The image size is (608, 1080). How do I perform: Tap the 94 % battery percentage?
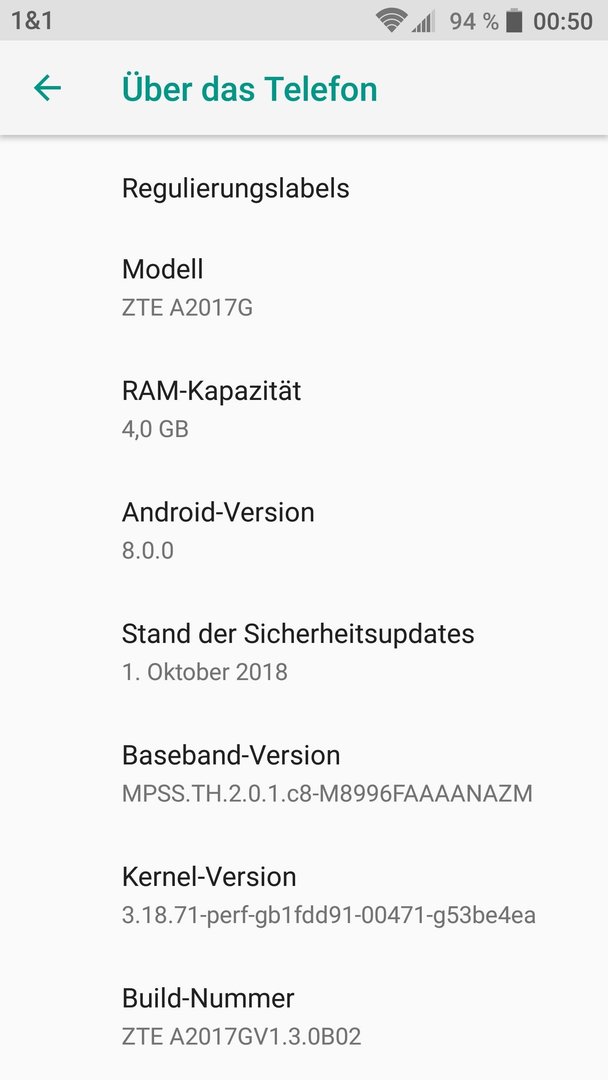click(474, 21)
